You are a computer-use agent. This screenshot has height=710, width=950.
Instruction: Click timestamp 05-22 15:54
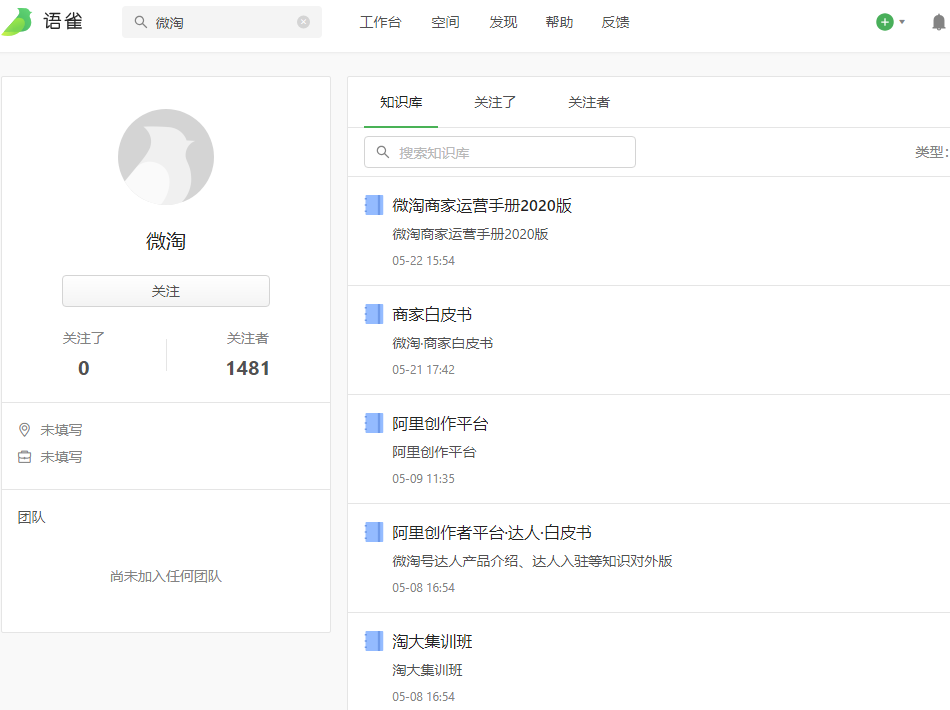pyautogui.click(x=424, y=260)
